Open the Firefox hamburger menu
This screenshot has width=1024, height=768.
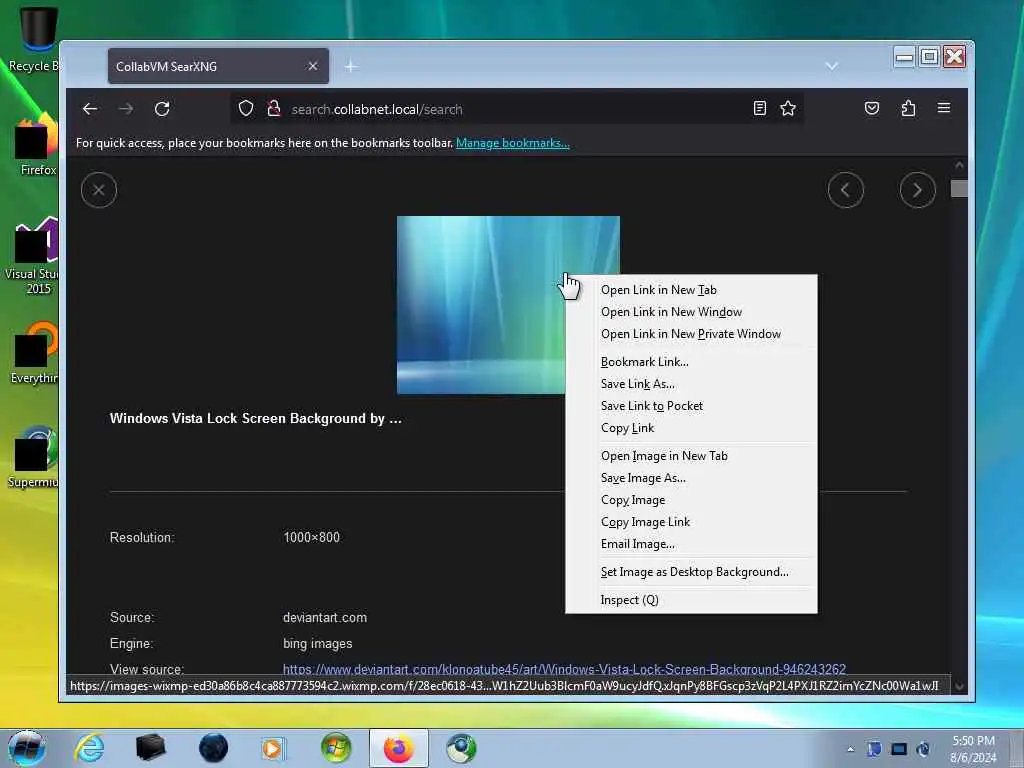pos(944,108)
